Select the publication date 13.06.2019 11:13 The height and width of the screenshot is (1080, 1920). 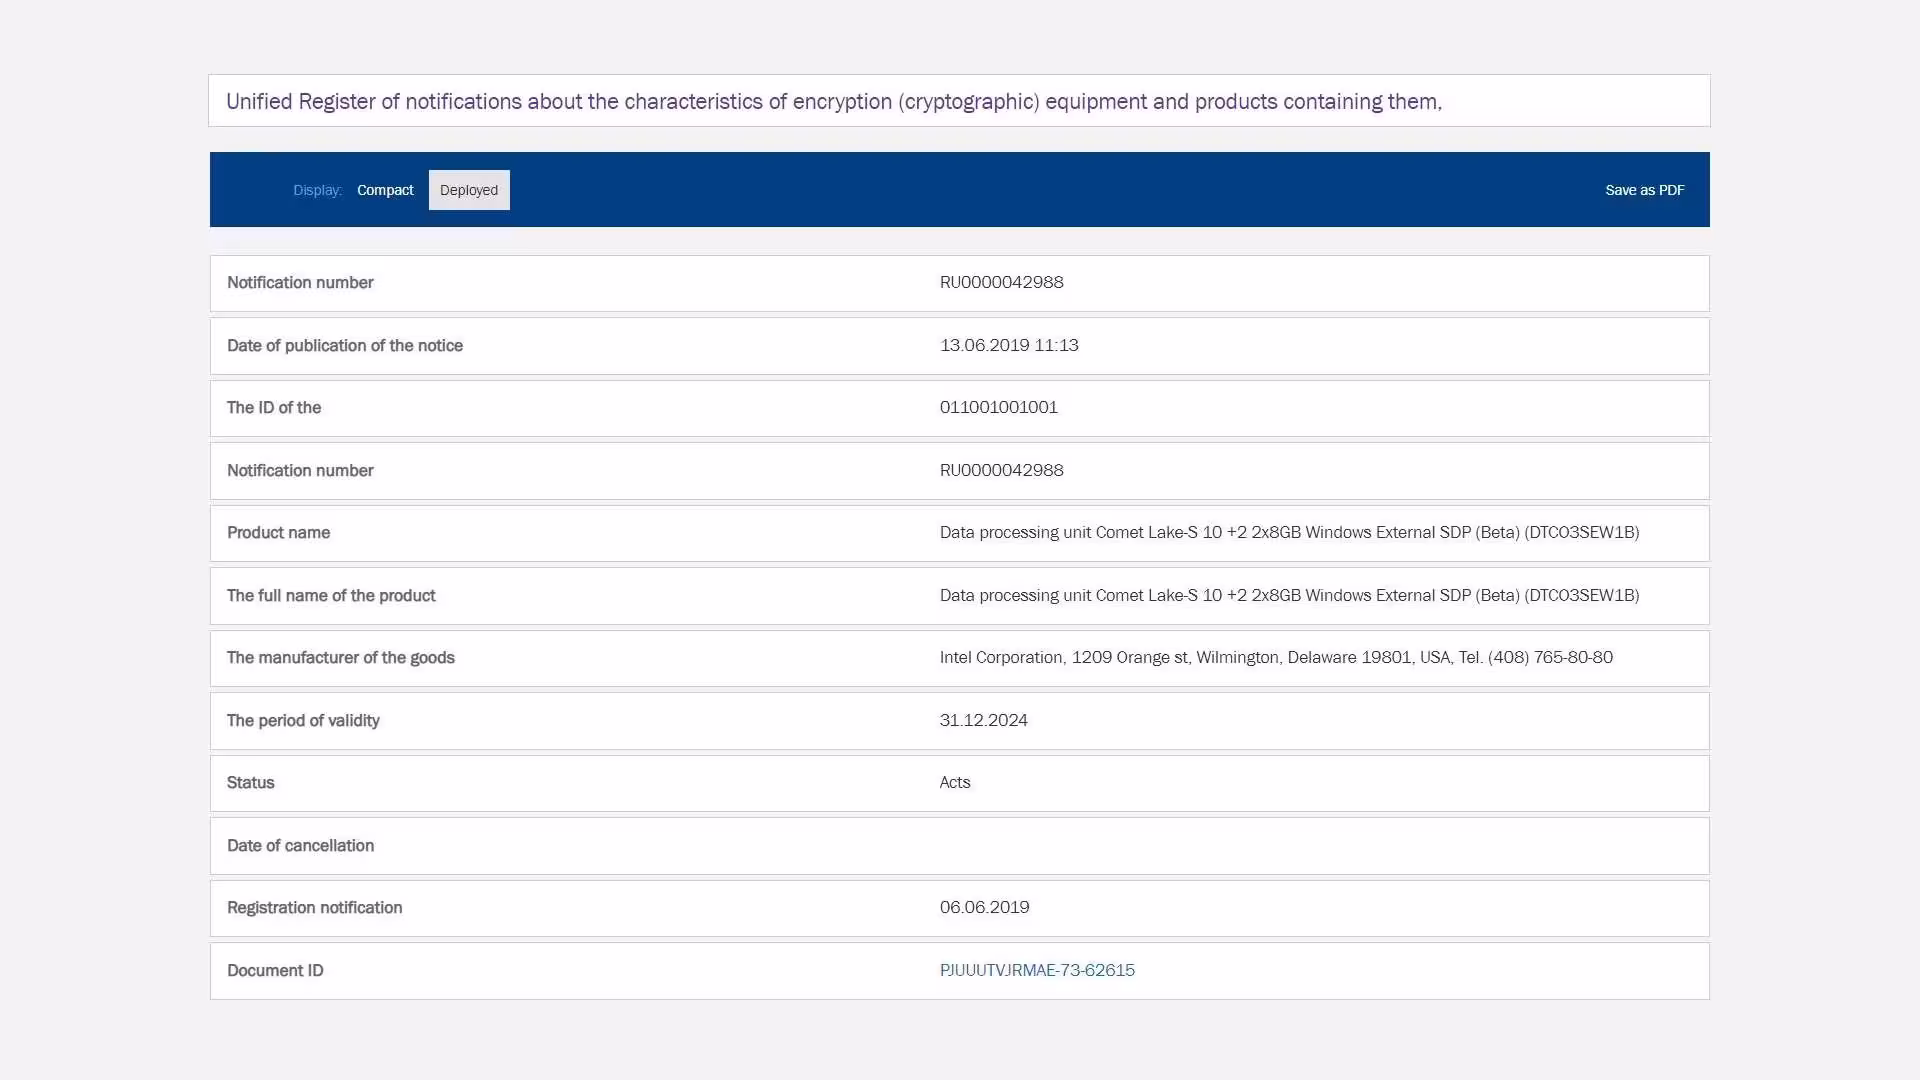tap(1009, 345)
